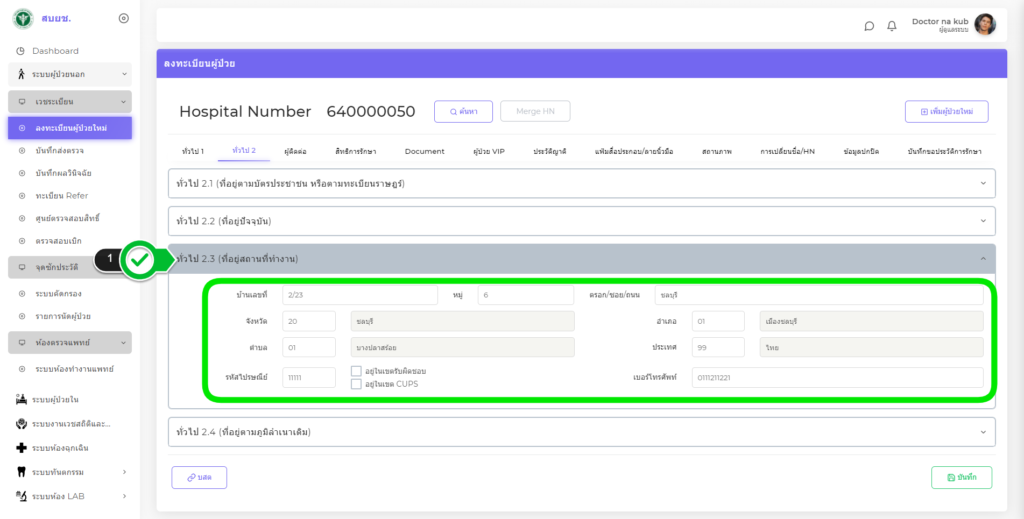Expand the ทั่วไป 2.4 section

point(582,431)
